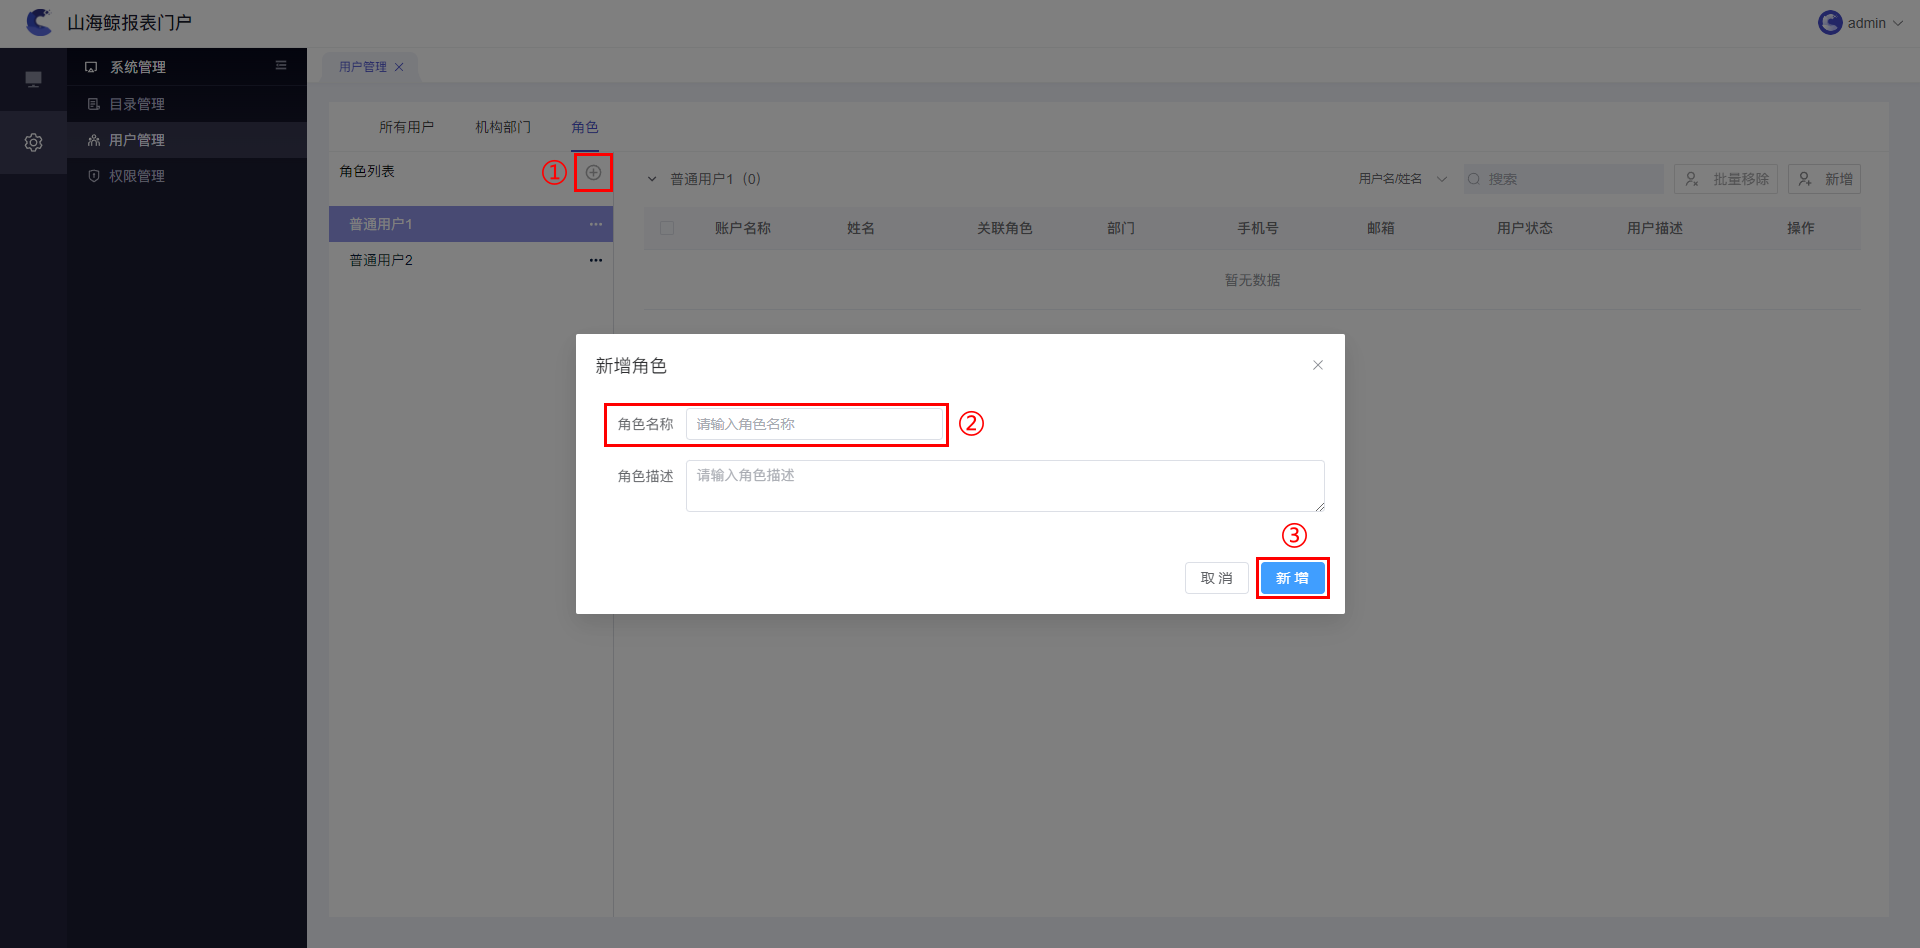Click the search magnifier icon

pos(1474,179)
